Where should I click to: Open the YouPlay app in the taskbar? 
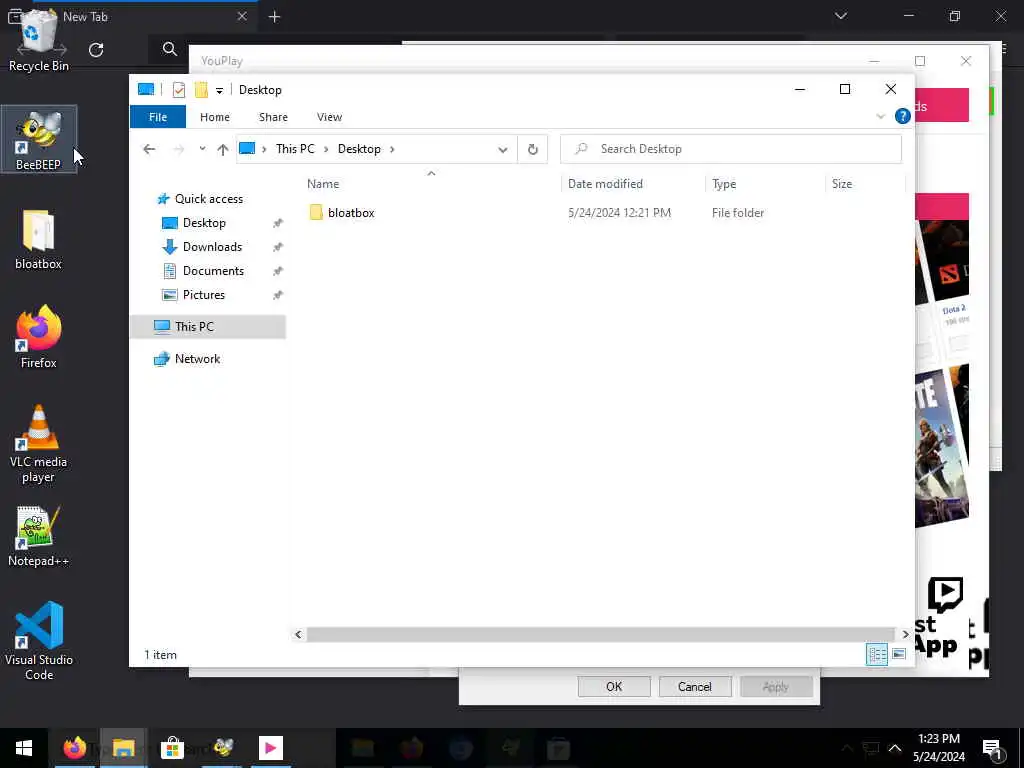point(270,748)
